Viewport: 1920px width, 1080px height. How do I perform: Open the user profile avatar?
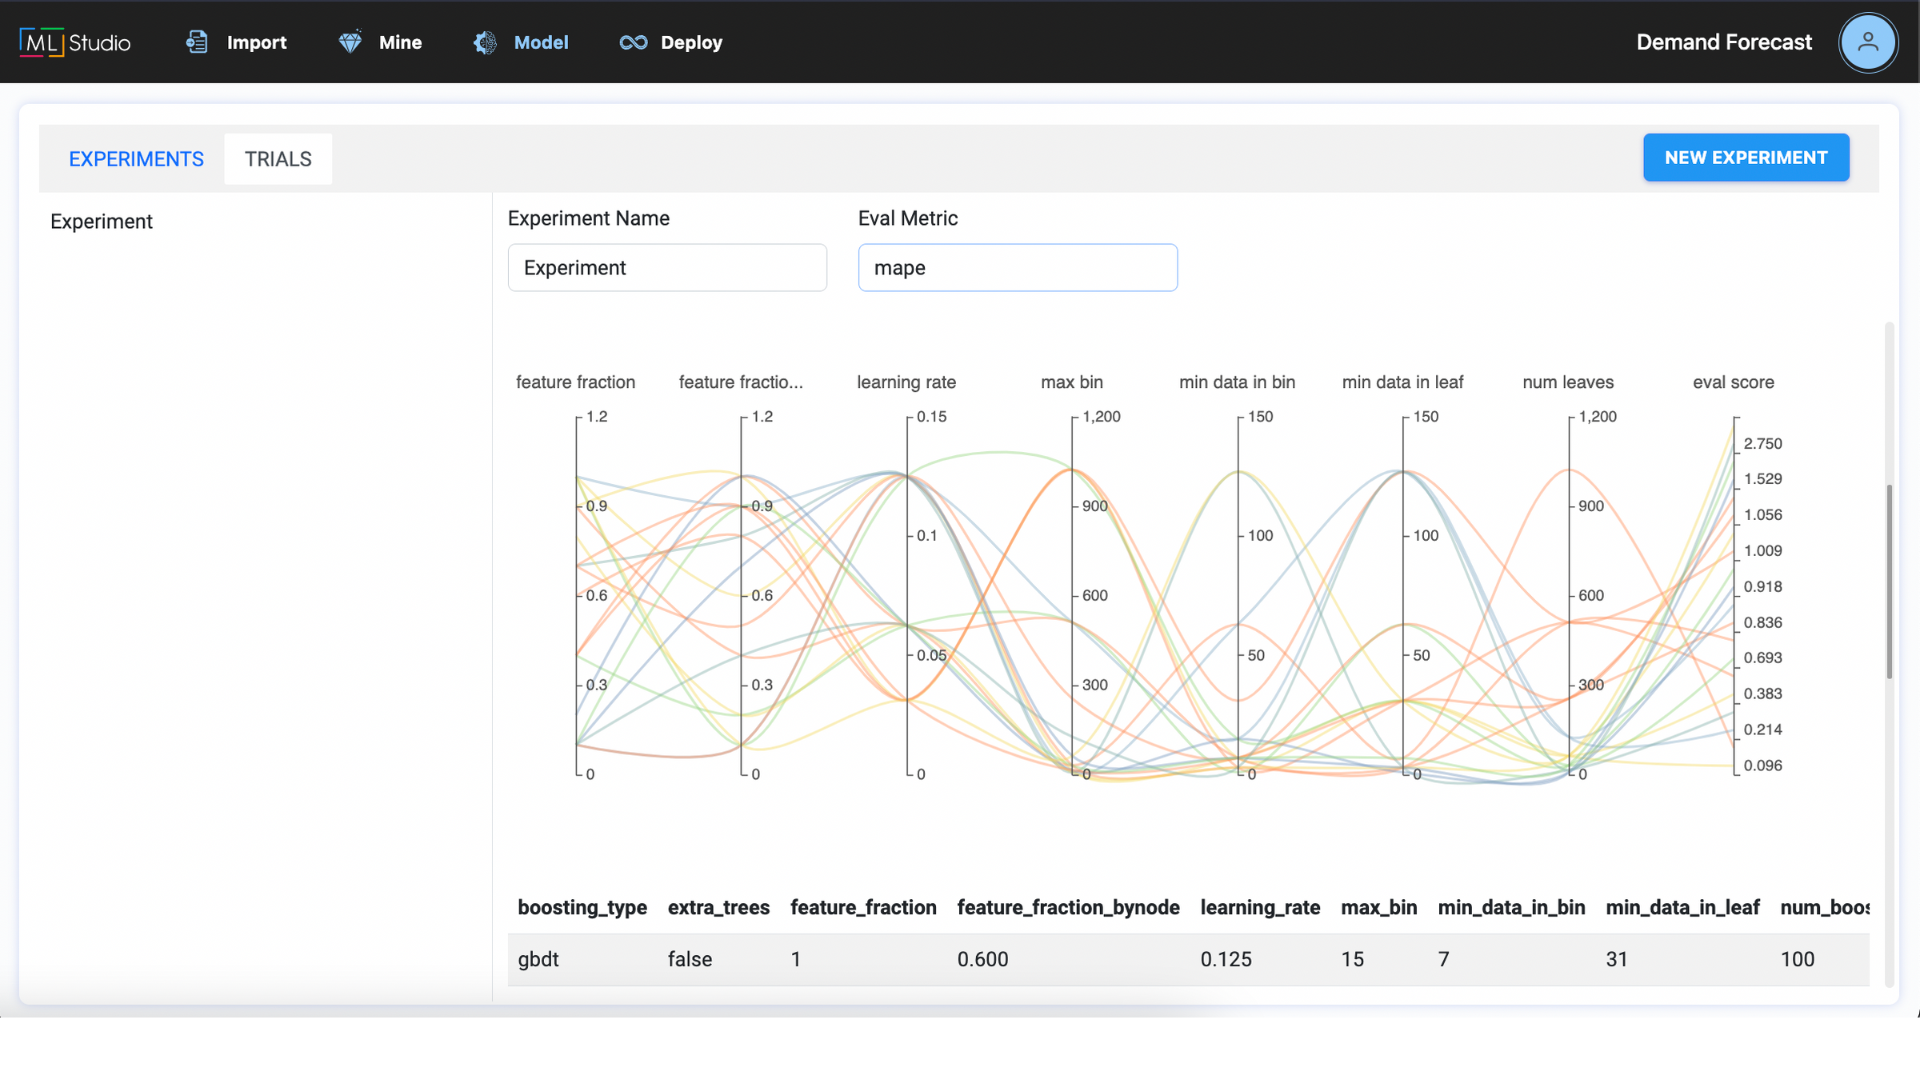pos(1867,42)
